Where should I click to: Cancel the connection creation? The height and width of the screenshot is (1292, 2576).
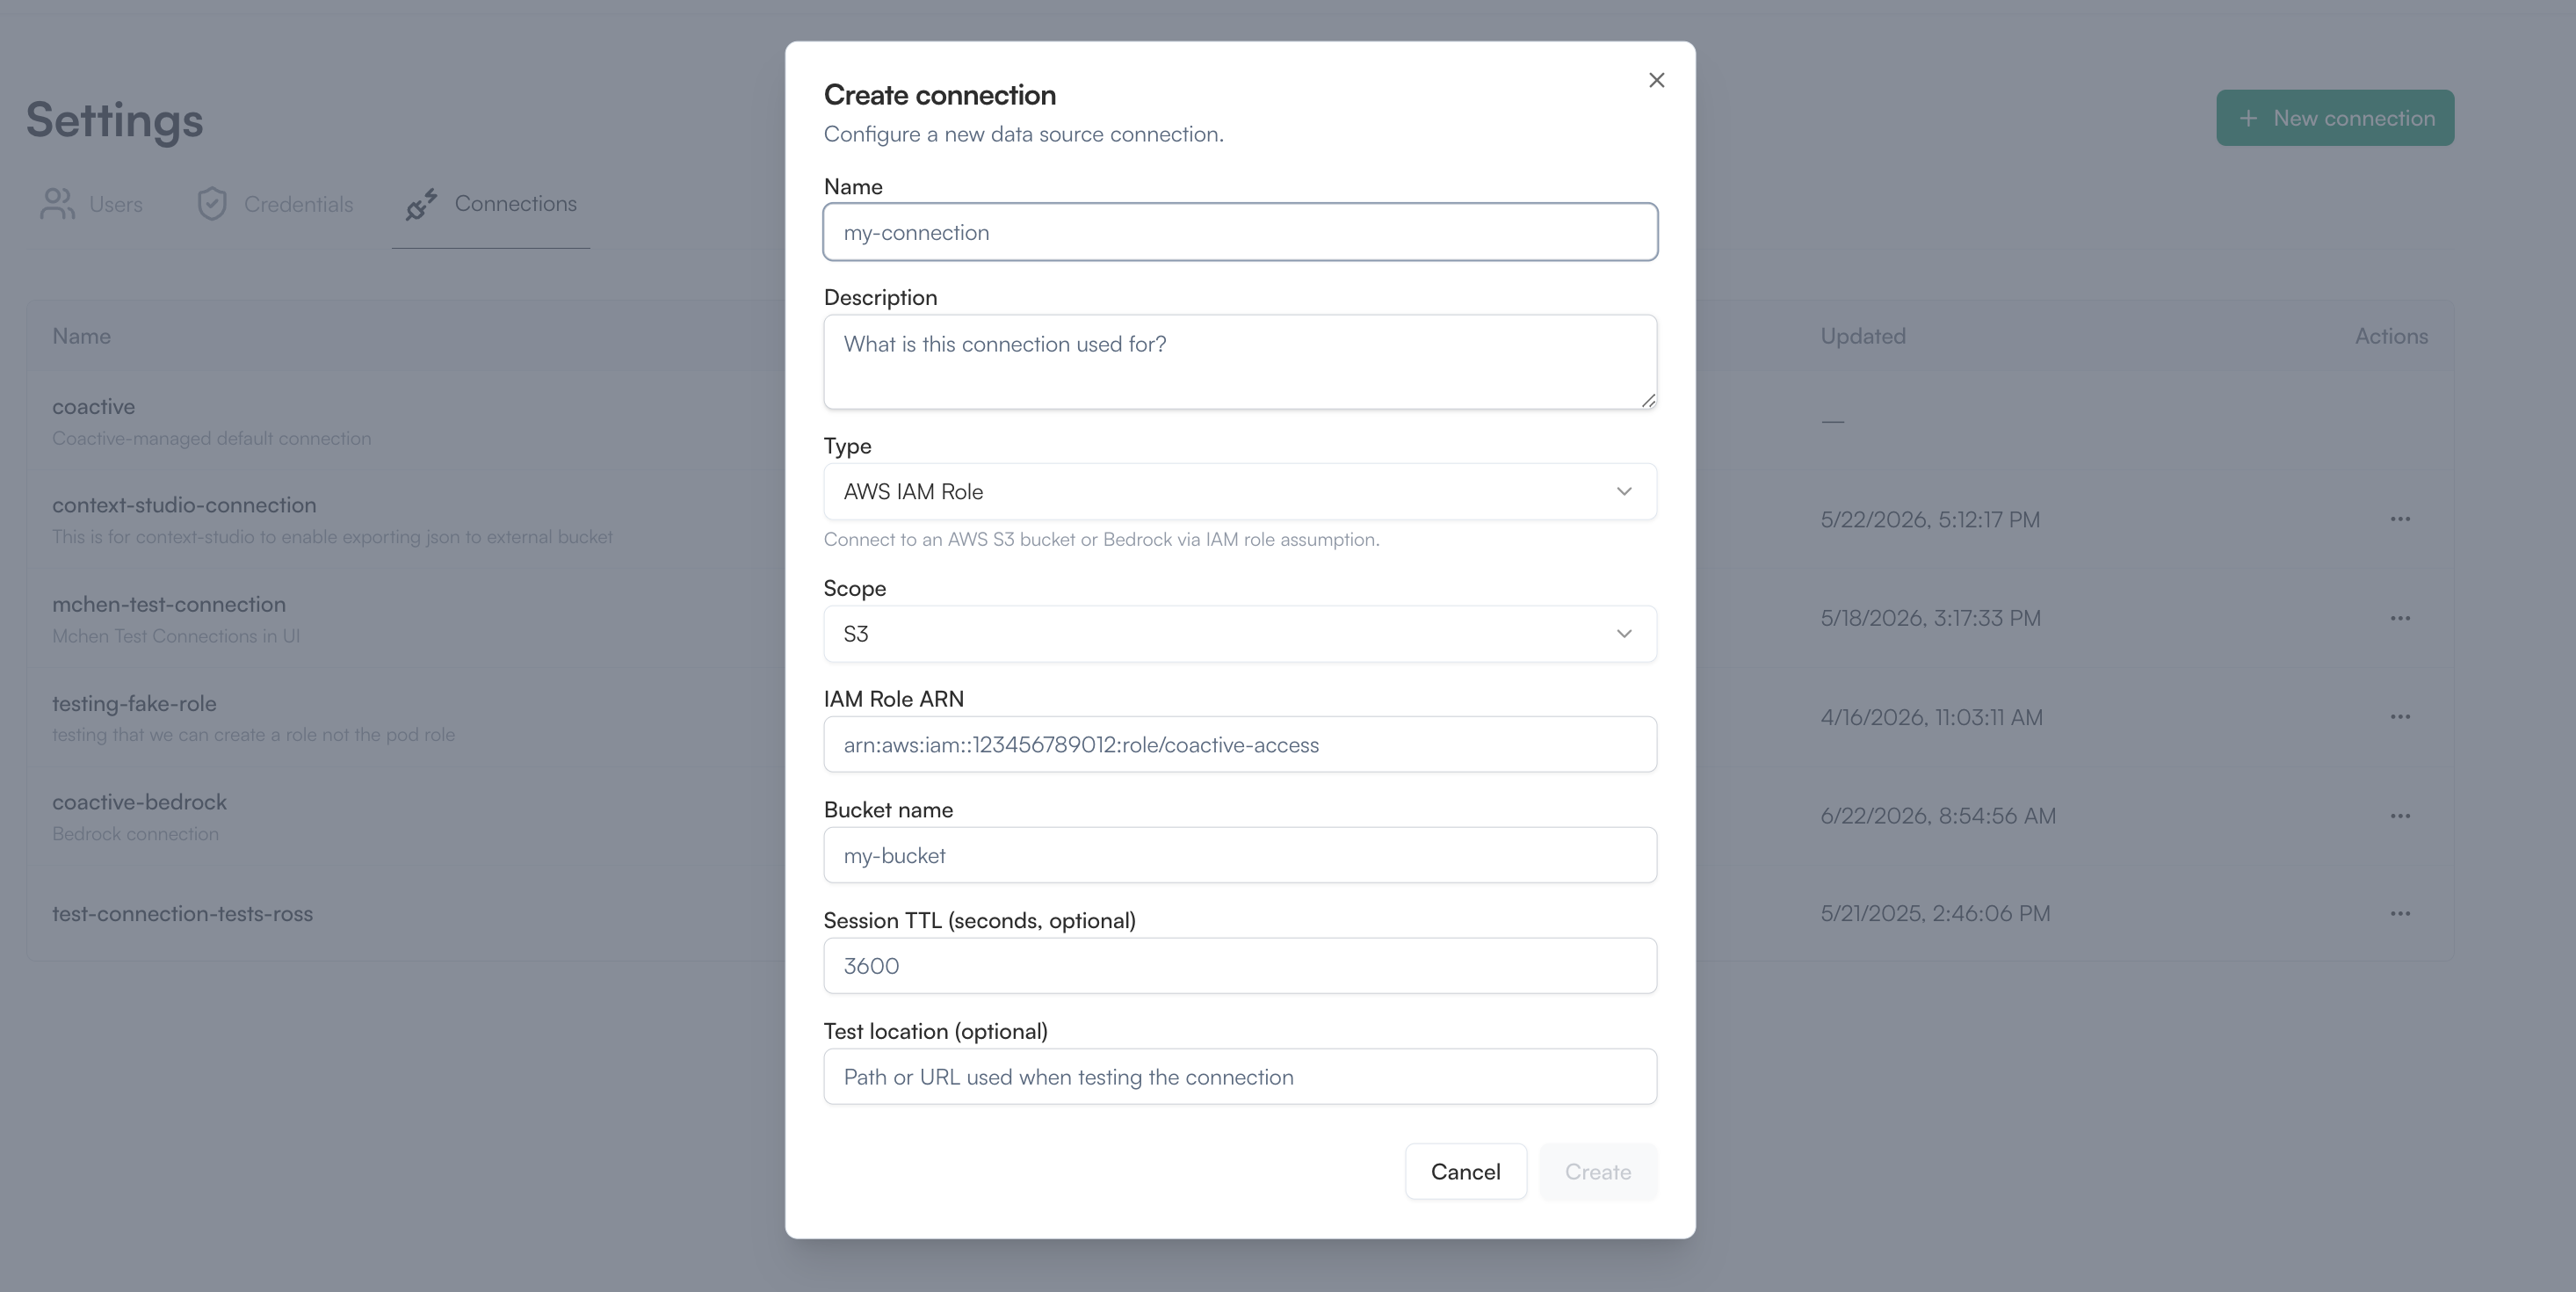1465,1171
